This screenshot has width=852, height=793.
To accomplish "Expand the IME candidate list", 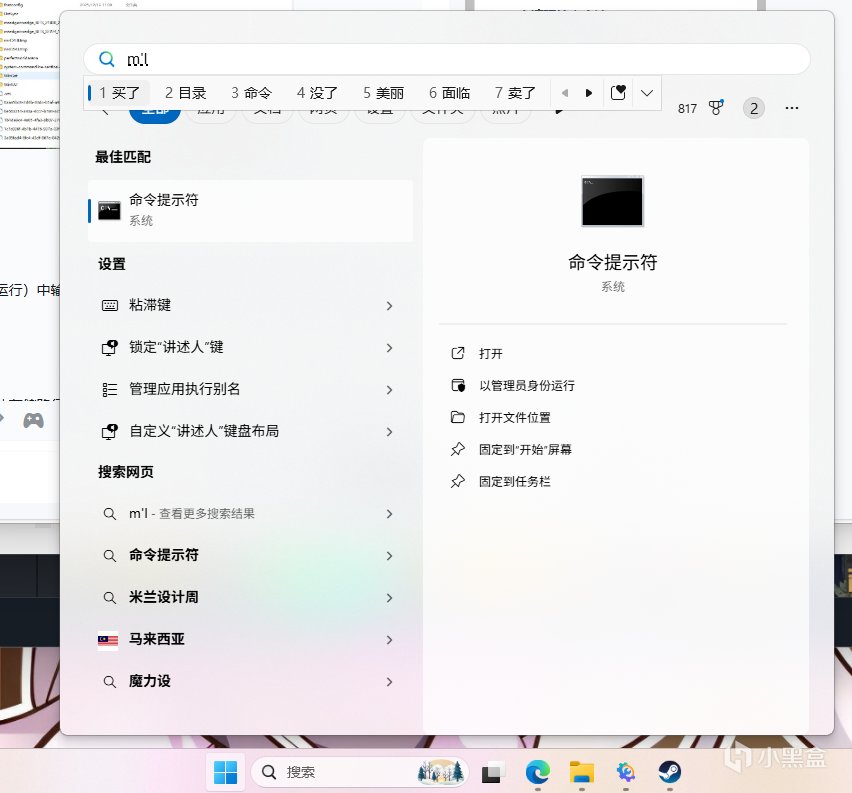I will click(647, 93).
